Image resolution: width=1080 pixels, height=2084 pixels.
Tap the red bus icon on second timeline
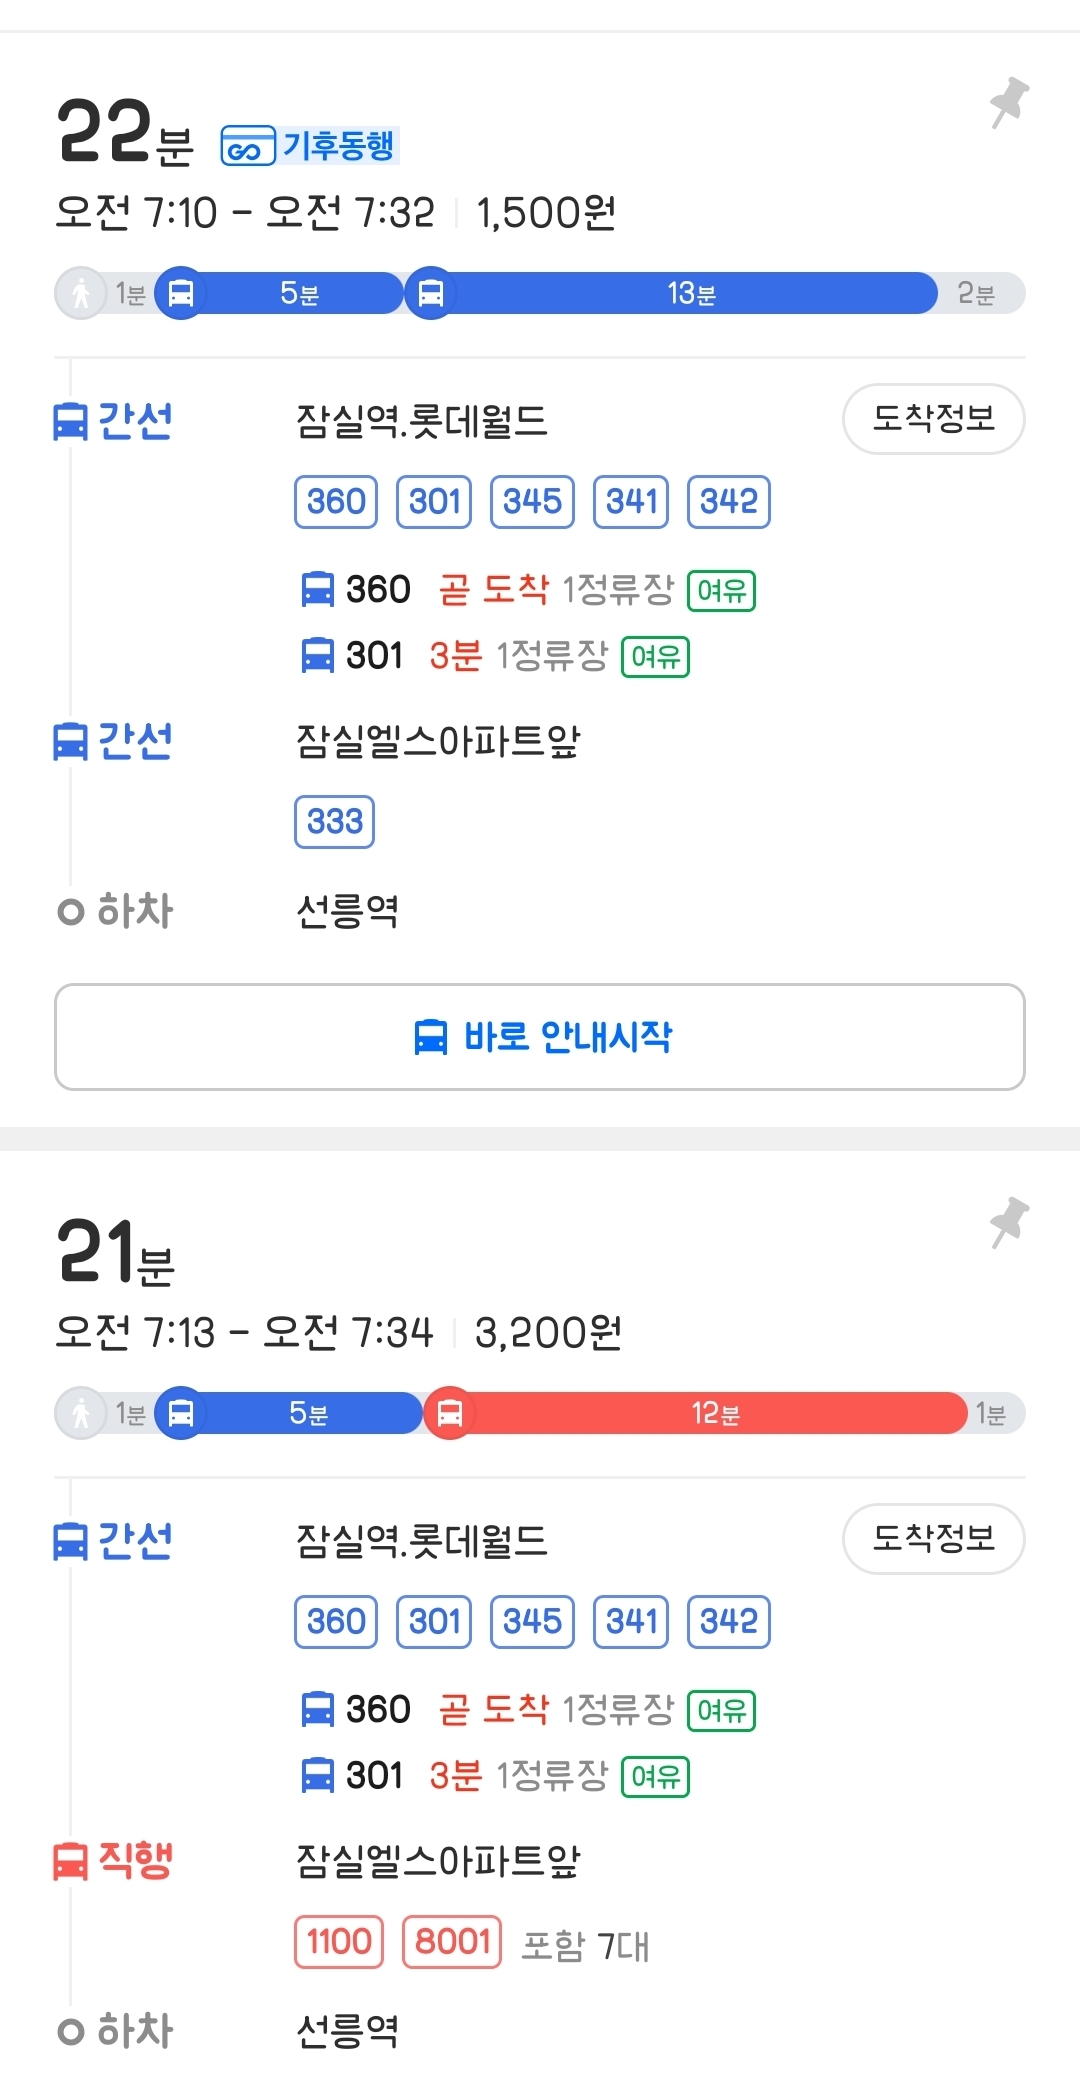(450, 1414)
